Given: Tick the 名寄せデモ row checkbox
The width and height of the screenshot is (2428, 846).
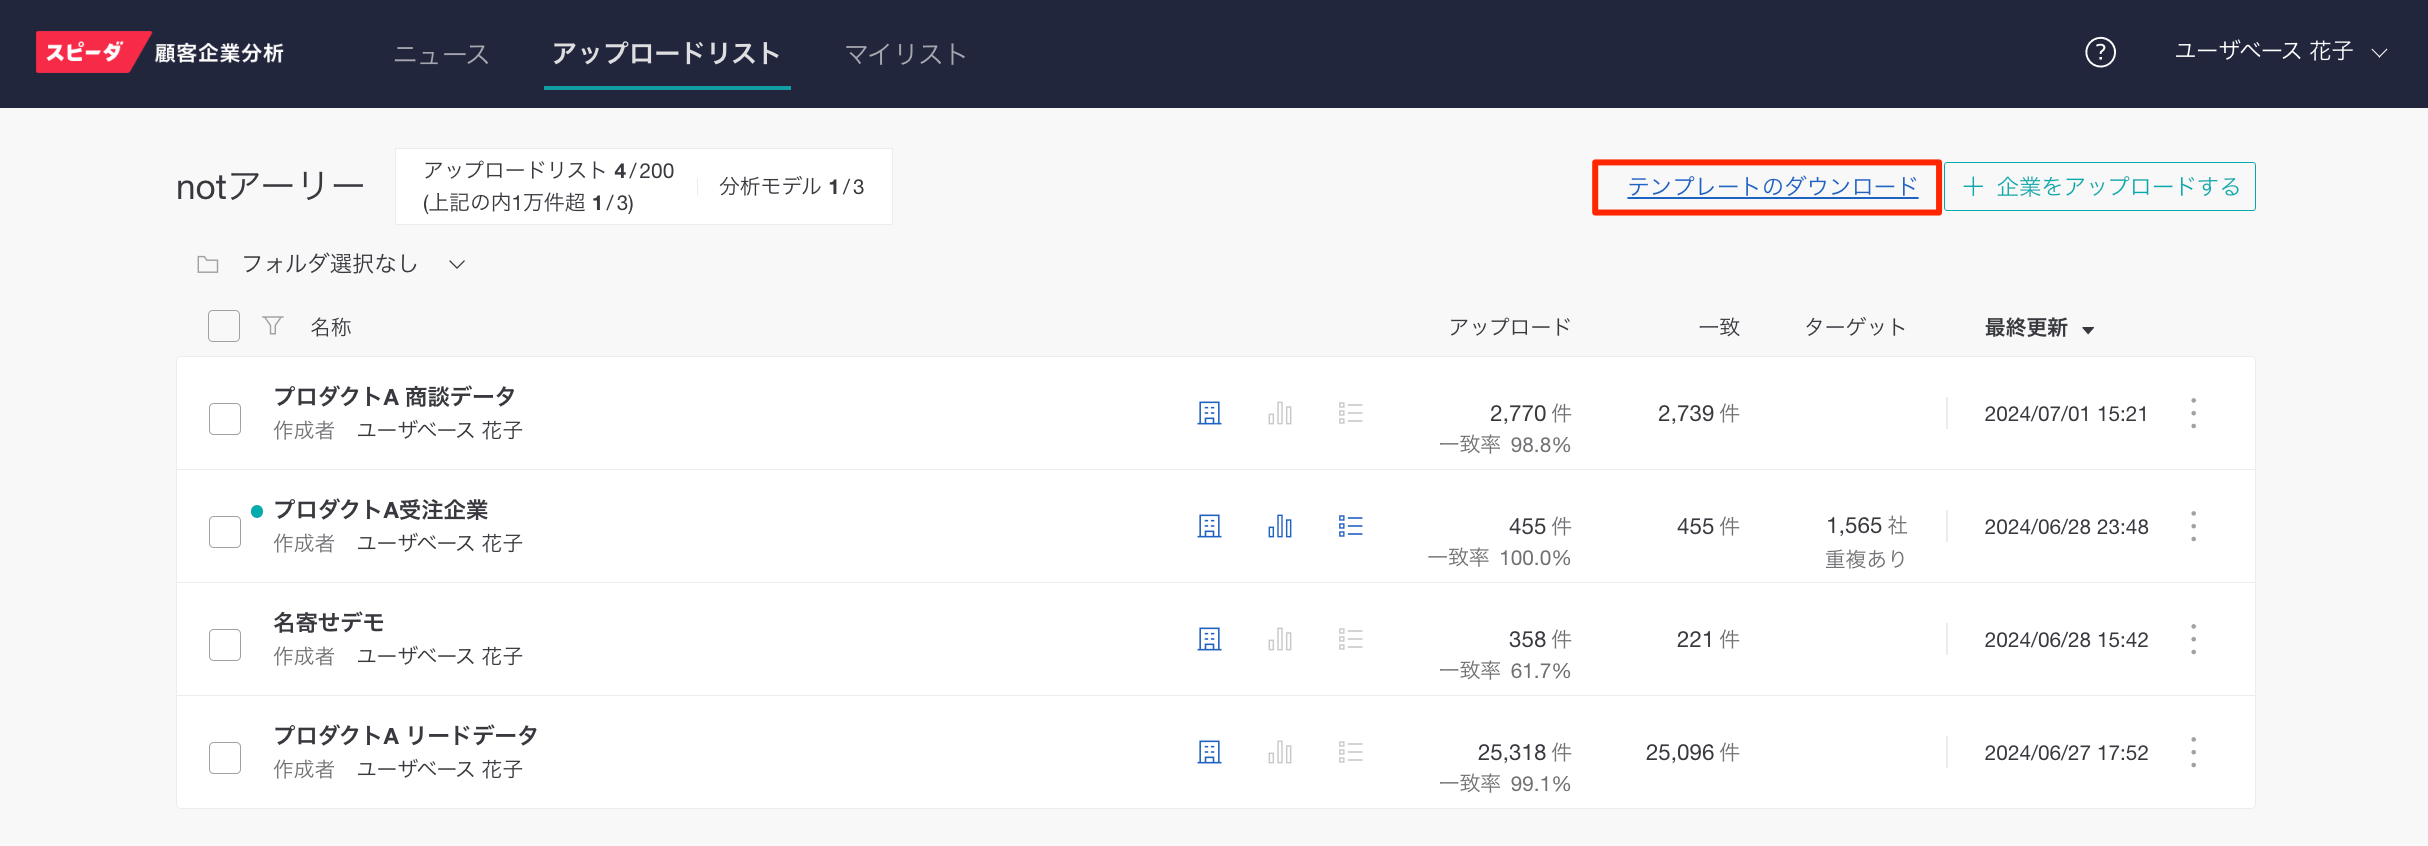Looking at the screenshot, I should 225,644.
